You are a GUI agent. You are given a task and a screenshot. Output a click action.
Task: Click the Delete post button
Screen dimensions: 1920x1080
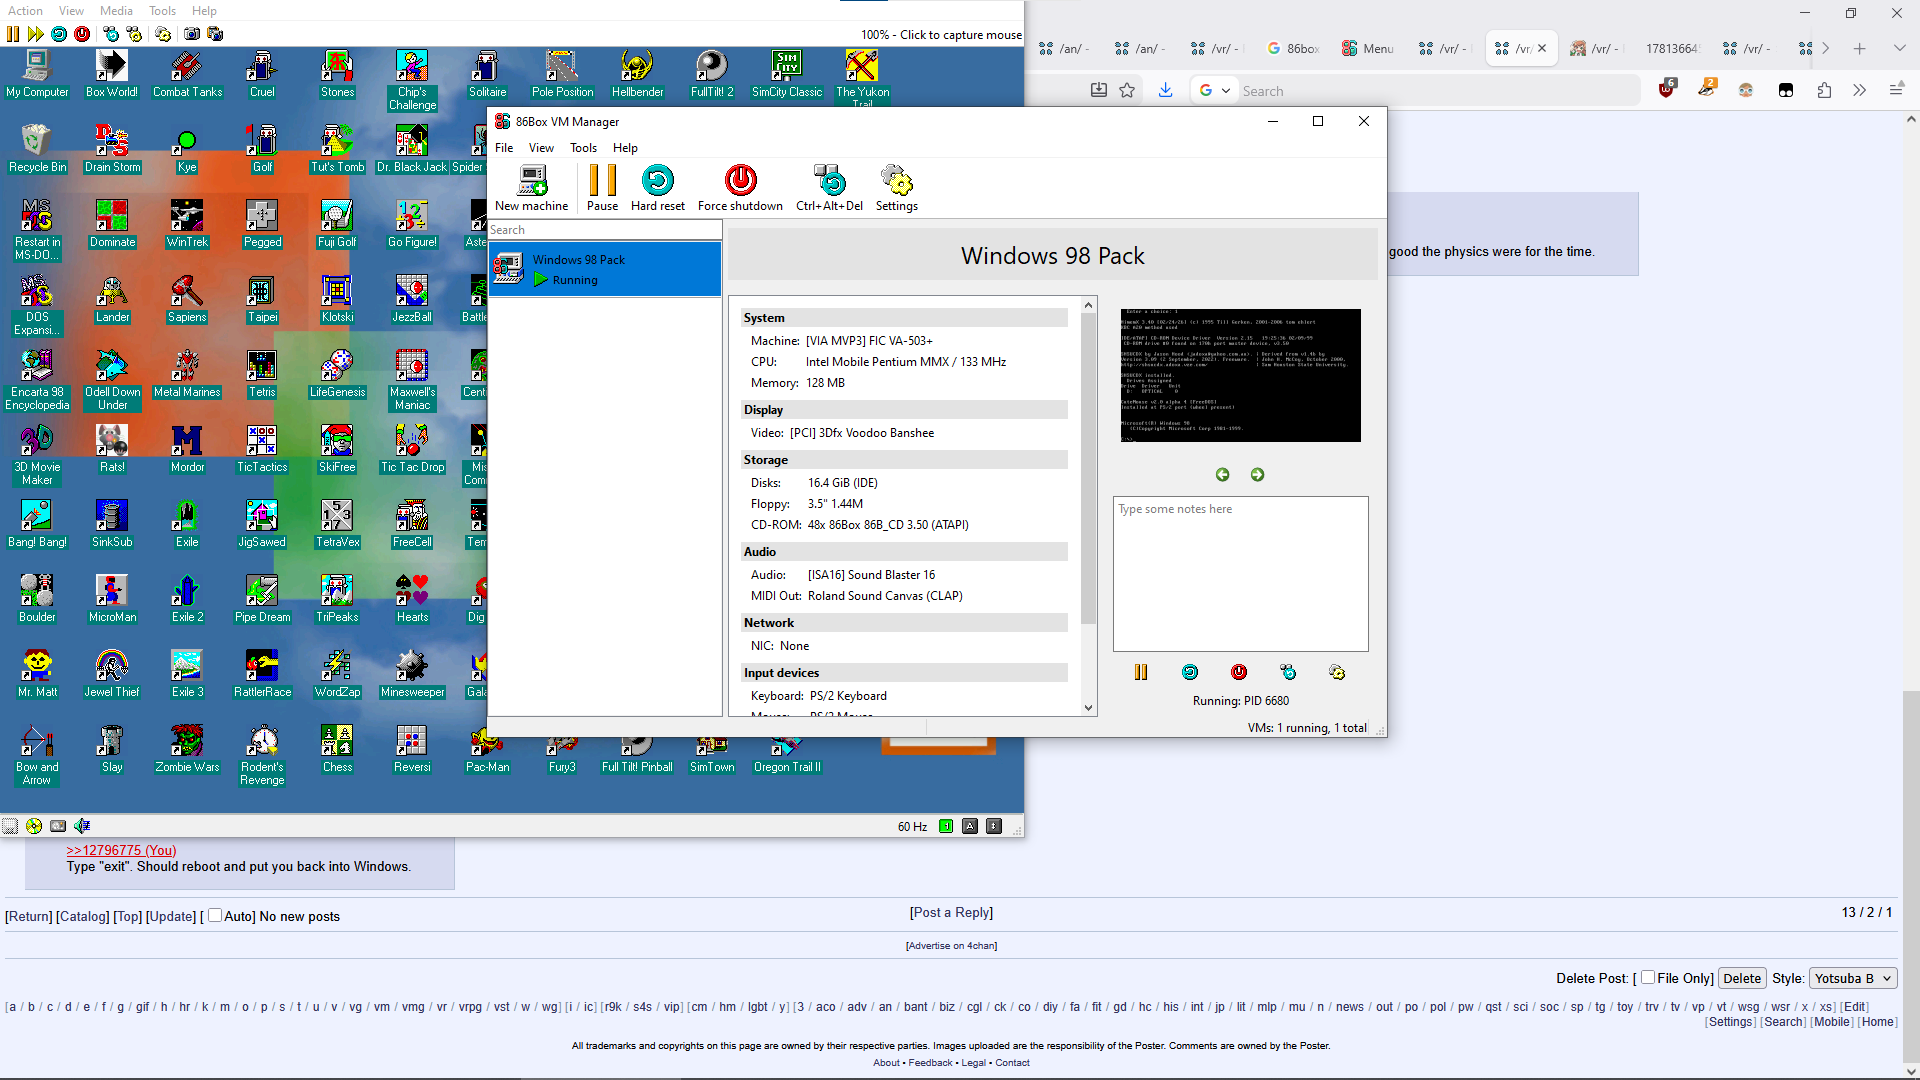click(1742, 978)
